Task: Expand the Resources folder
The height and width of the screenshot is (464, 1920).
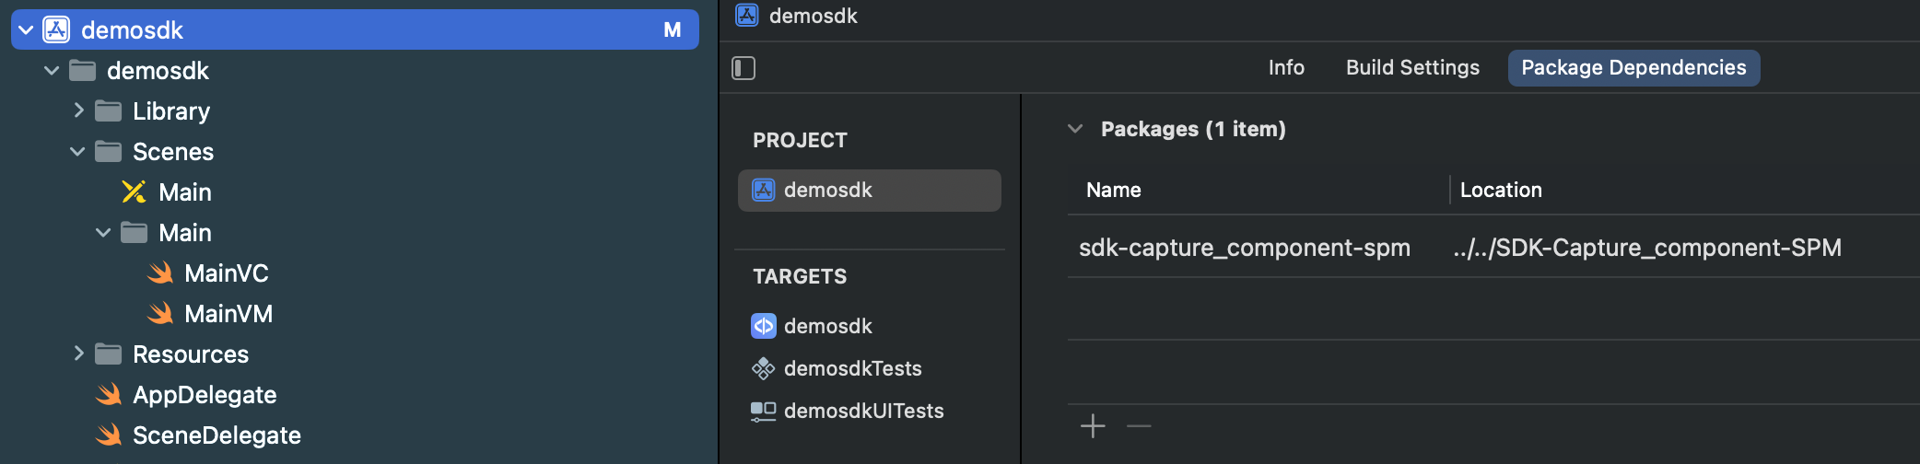Action: coord(78,354)
